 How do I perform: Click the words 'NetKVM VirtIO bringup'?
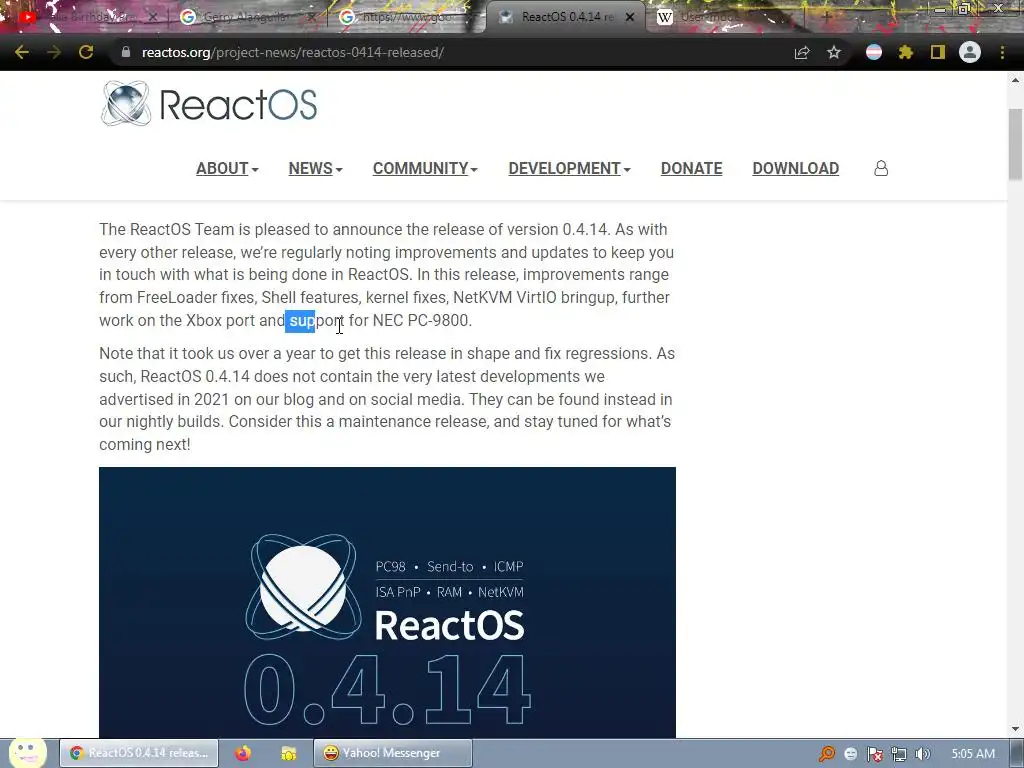click(534, 298)
